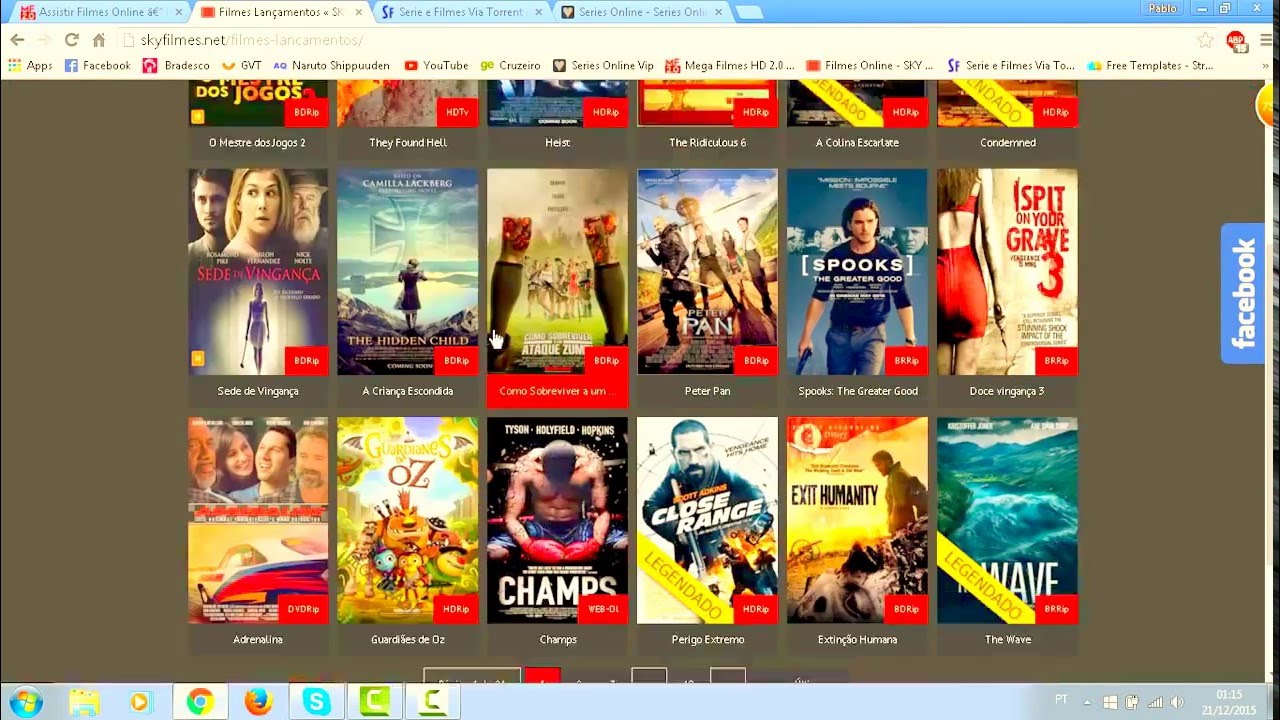Click the A Colina Escarlate title link
This screenshot has height=720, width=1280.
coord(857,142)
